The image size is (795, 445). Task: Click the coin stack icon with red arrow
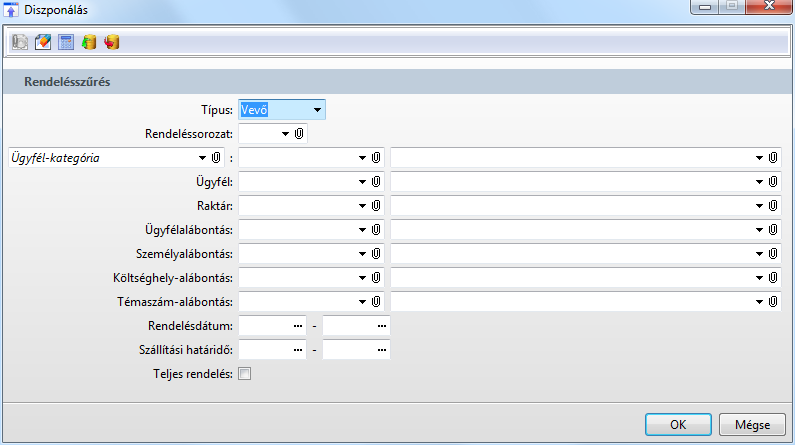[x=112, y=42]
